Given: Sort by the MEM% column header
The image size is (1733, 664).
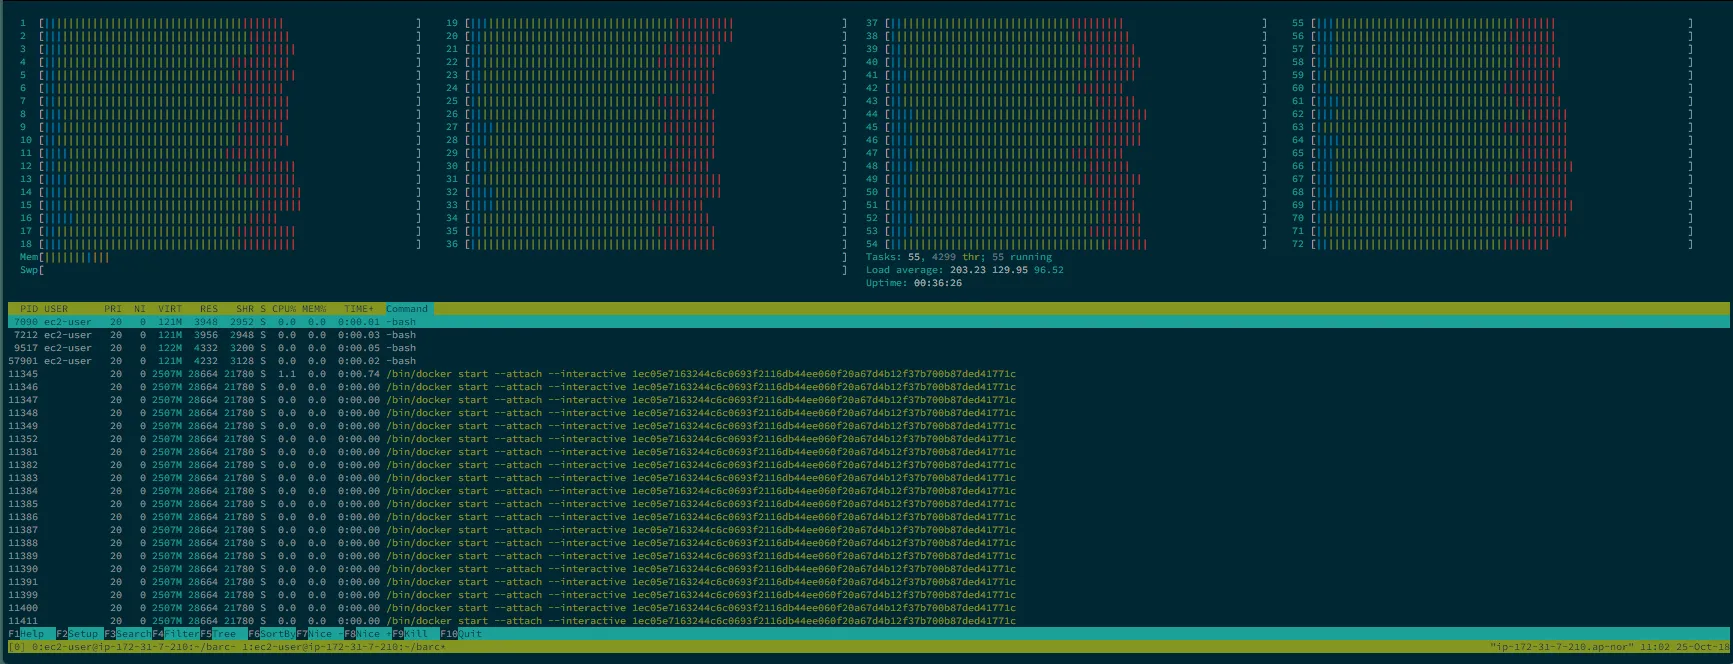Looking at the screenshot, I should pos(314,309).
